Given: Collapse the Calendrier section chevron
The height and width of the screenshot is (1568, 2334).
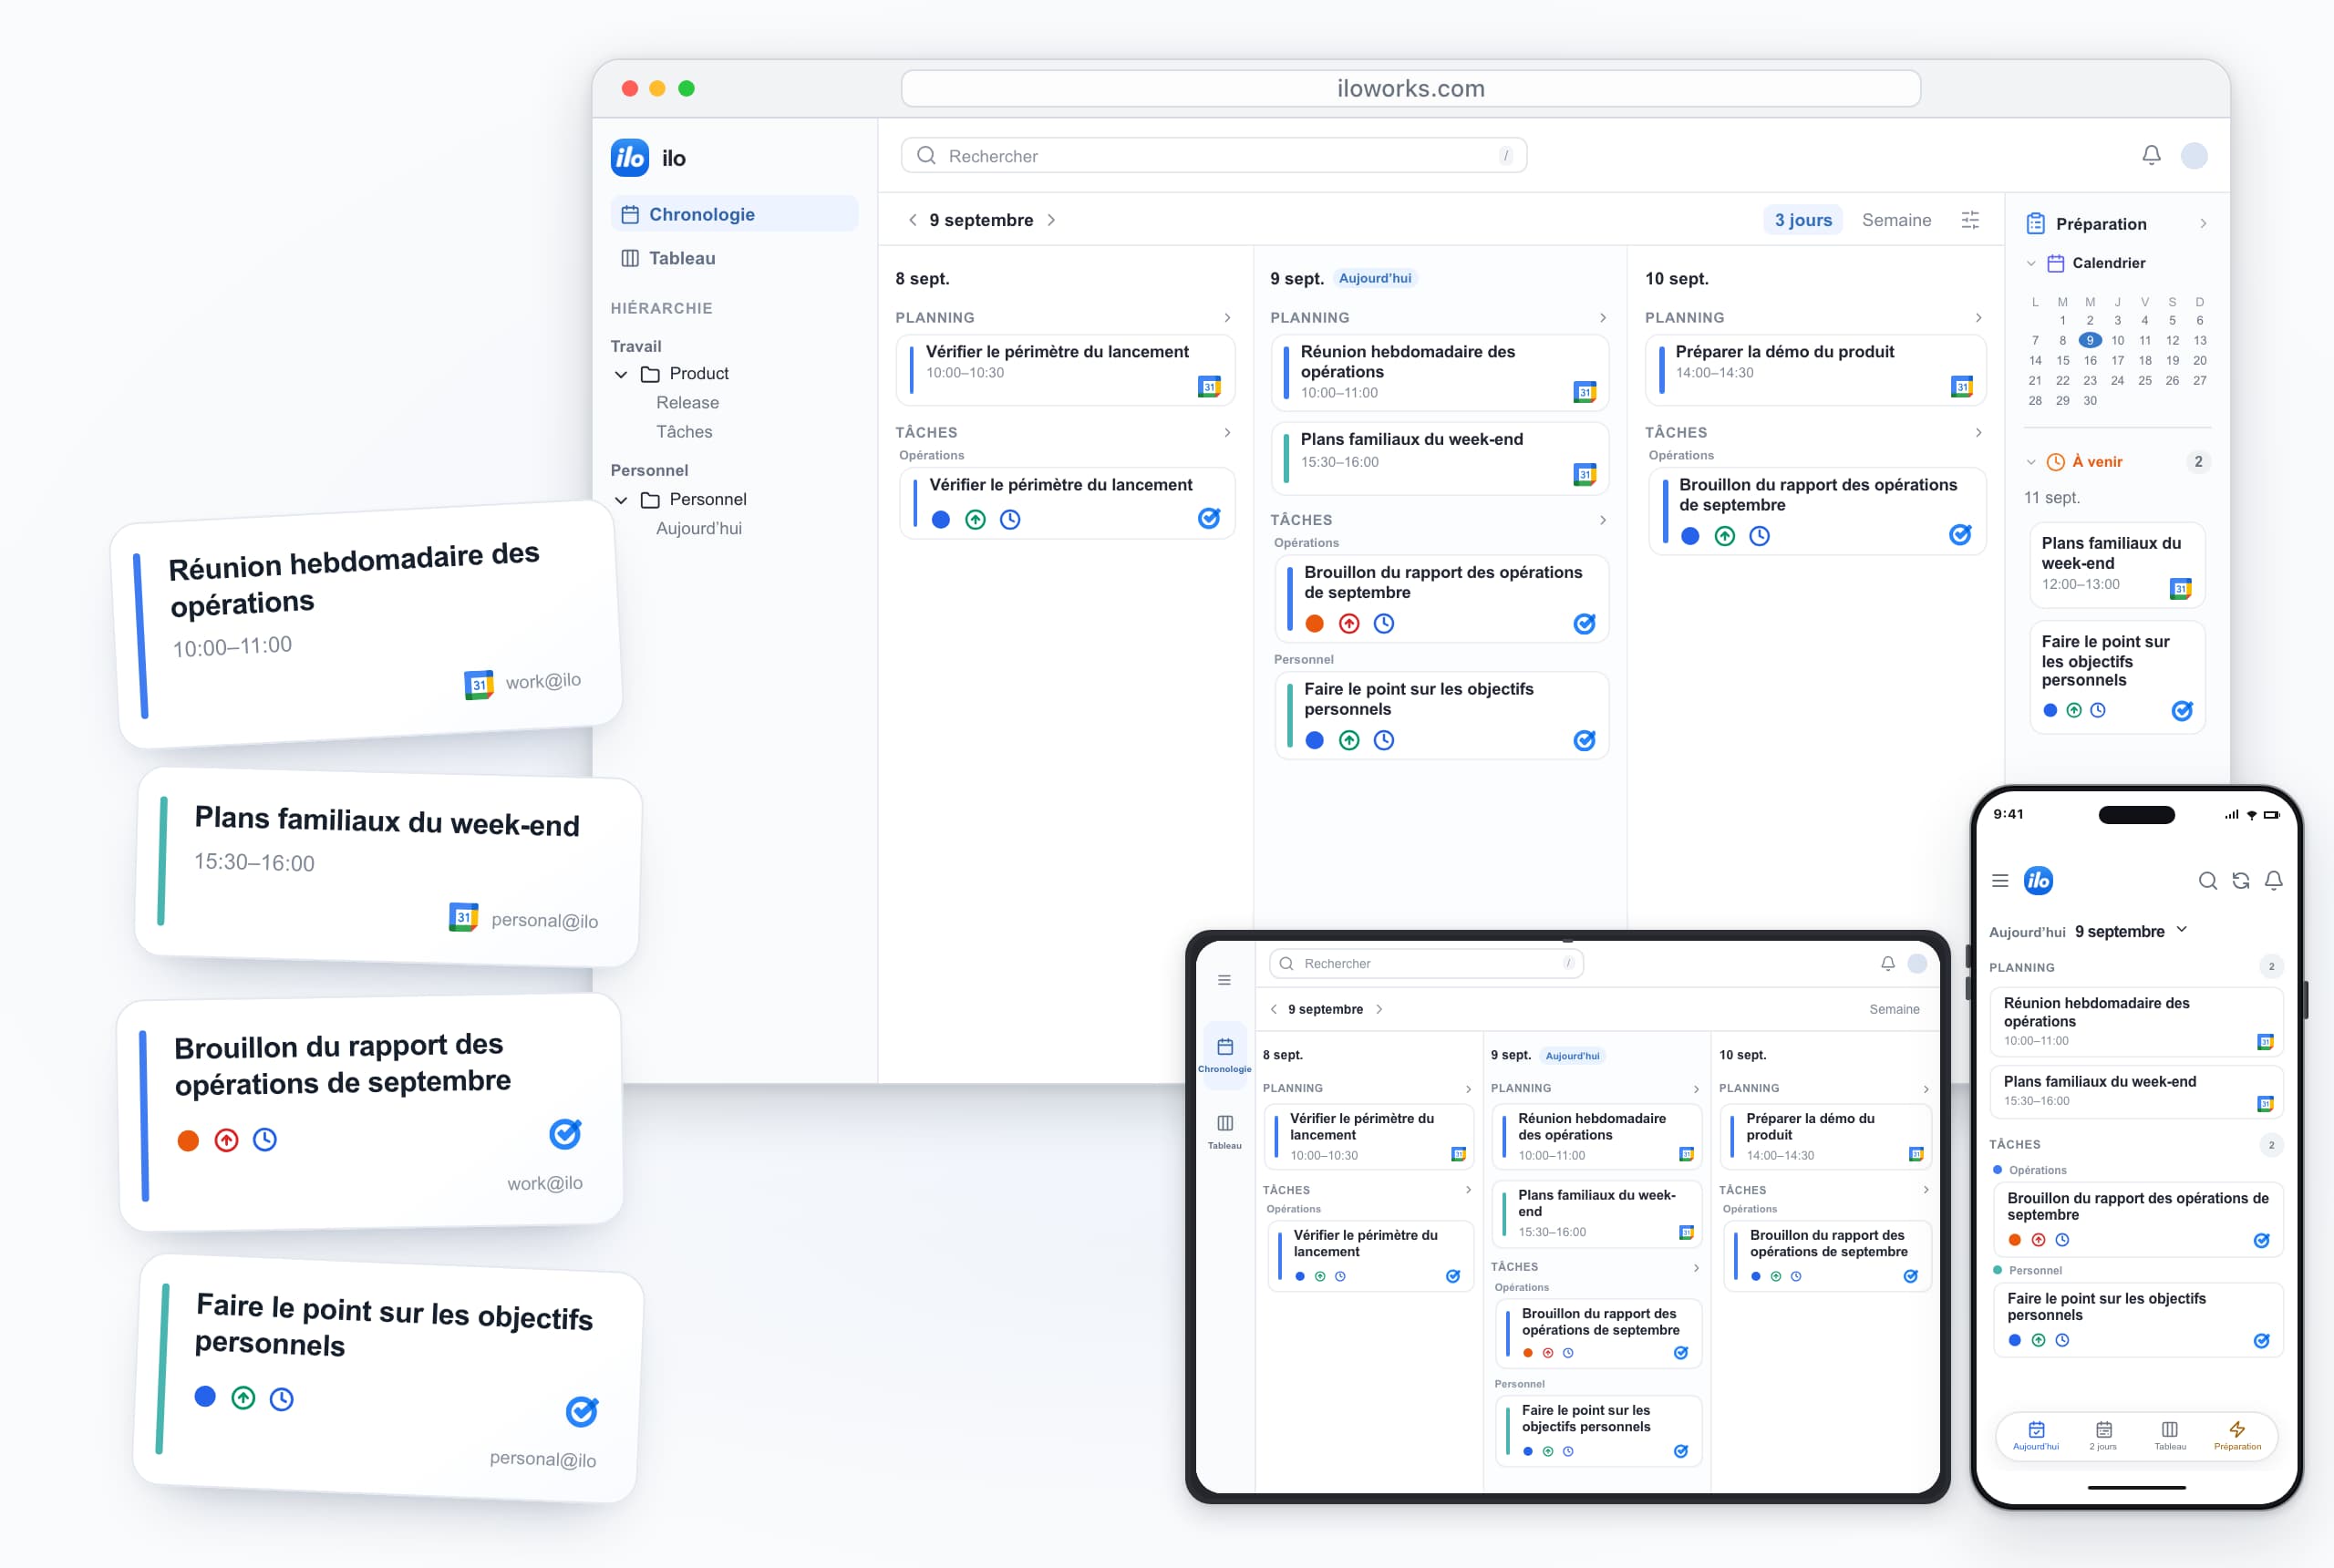Looking at the screenshot, I should tap(2031, 264).
